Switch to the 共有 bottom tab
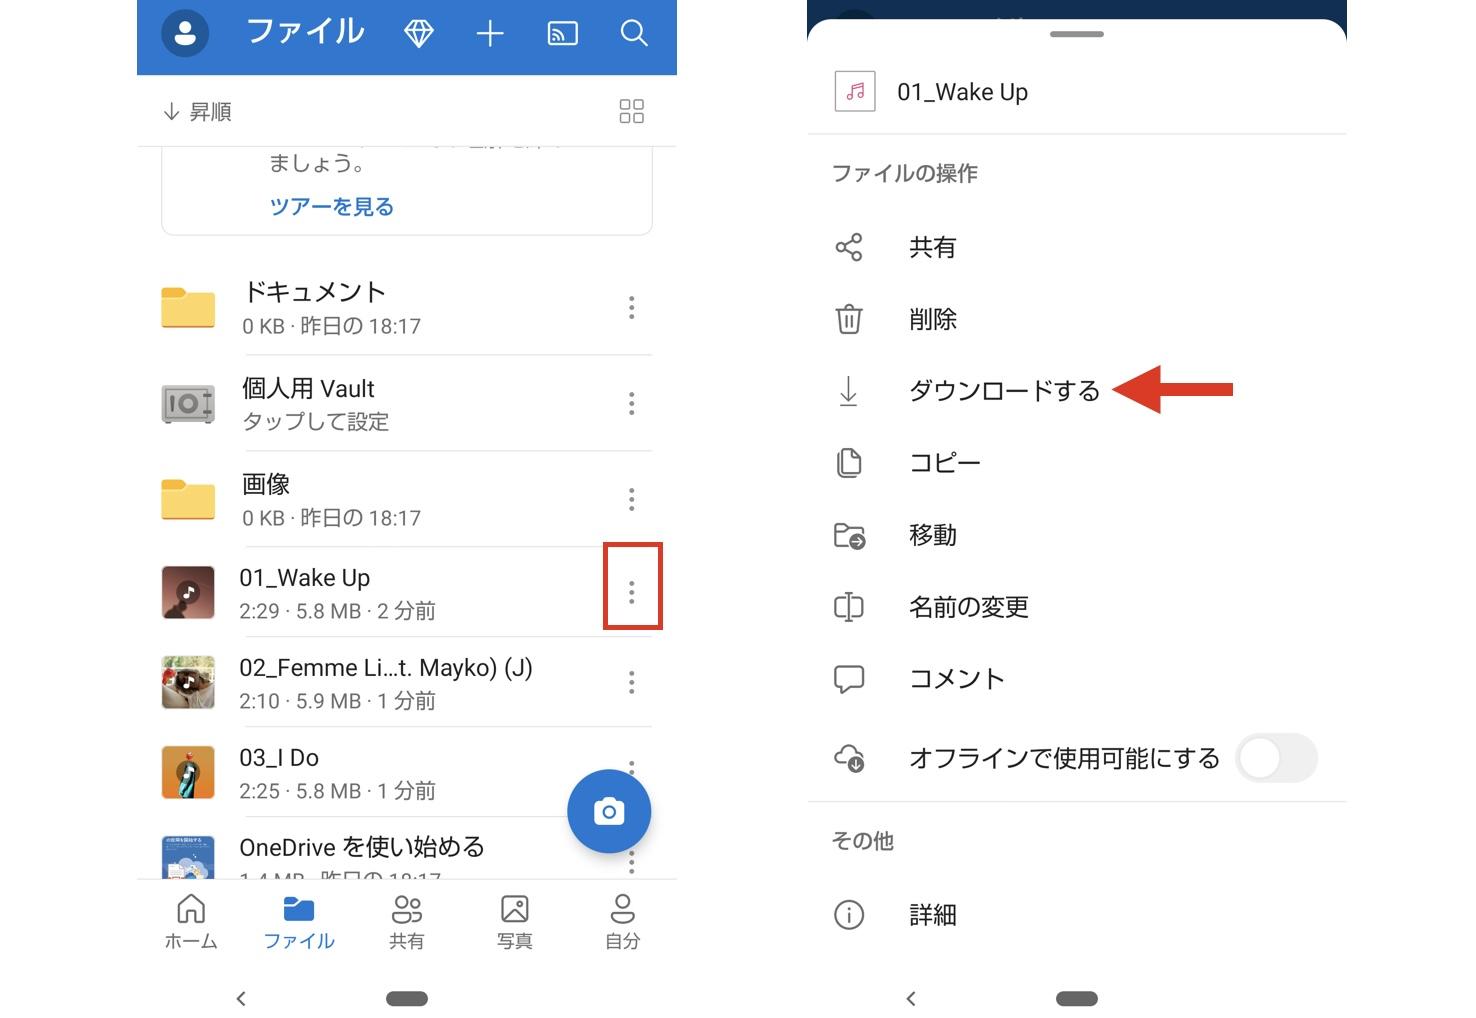This screenshot has height=1018, width=1476. coord(407,921)
